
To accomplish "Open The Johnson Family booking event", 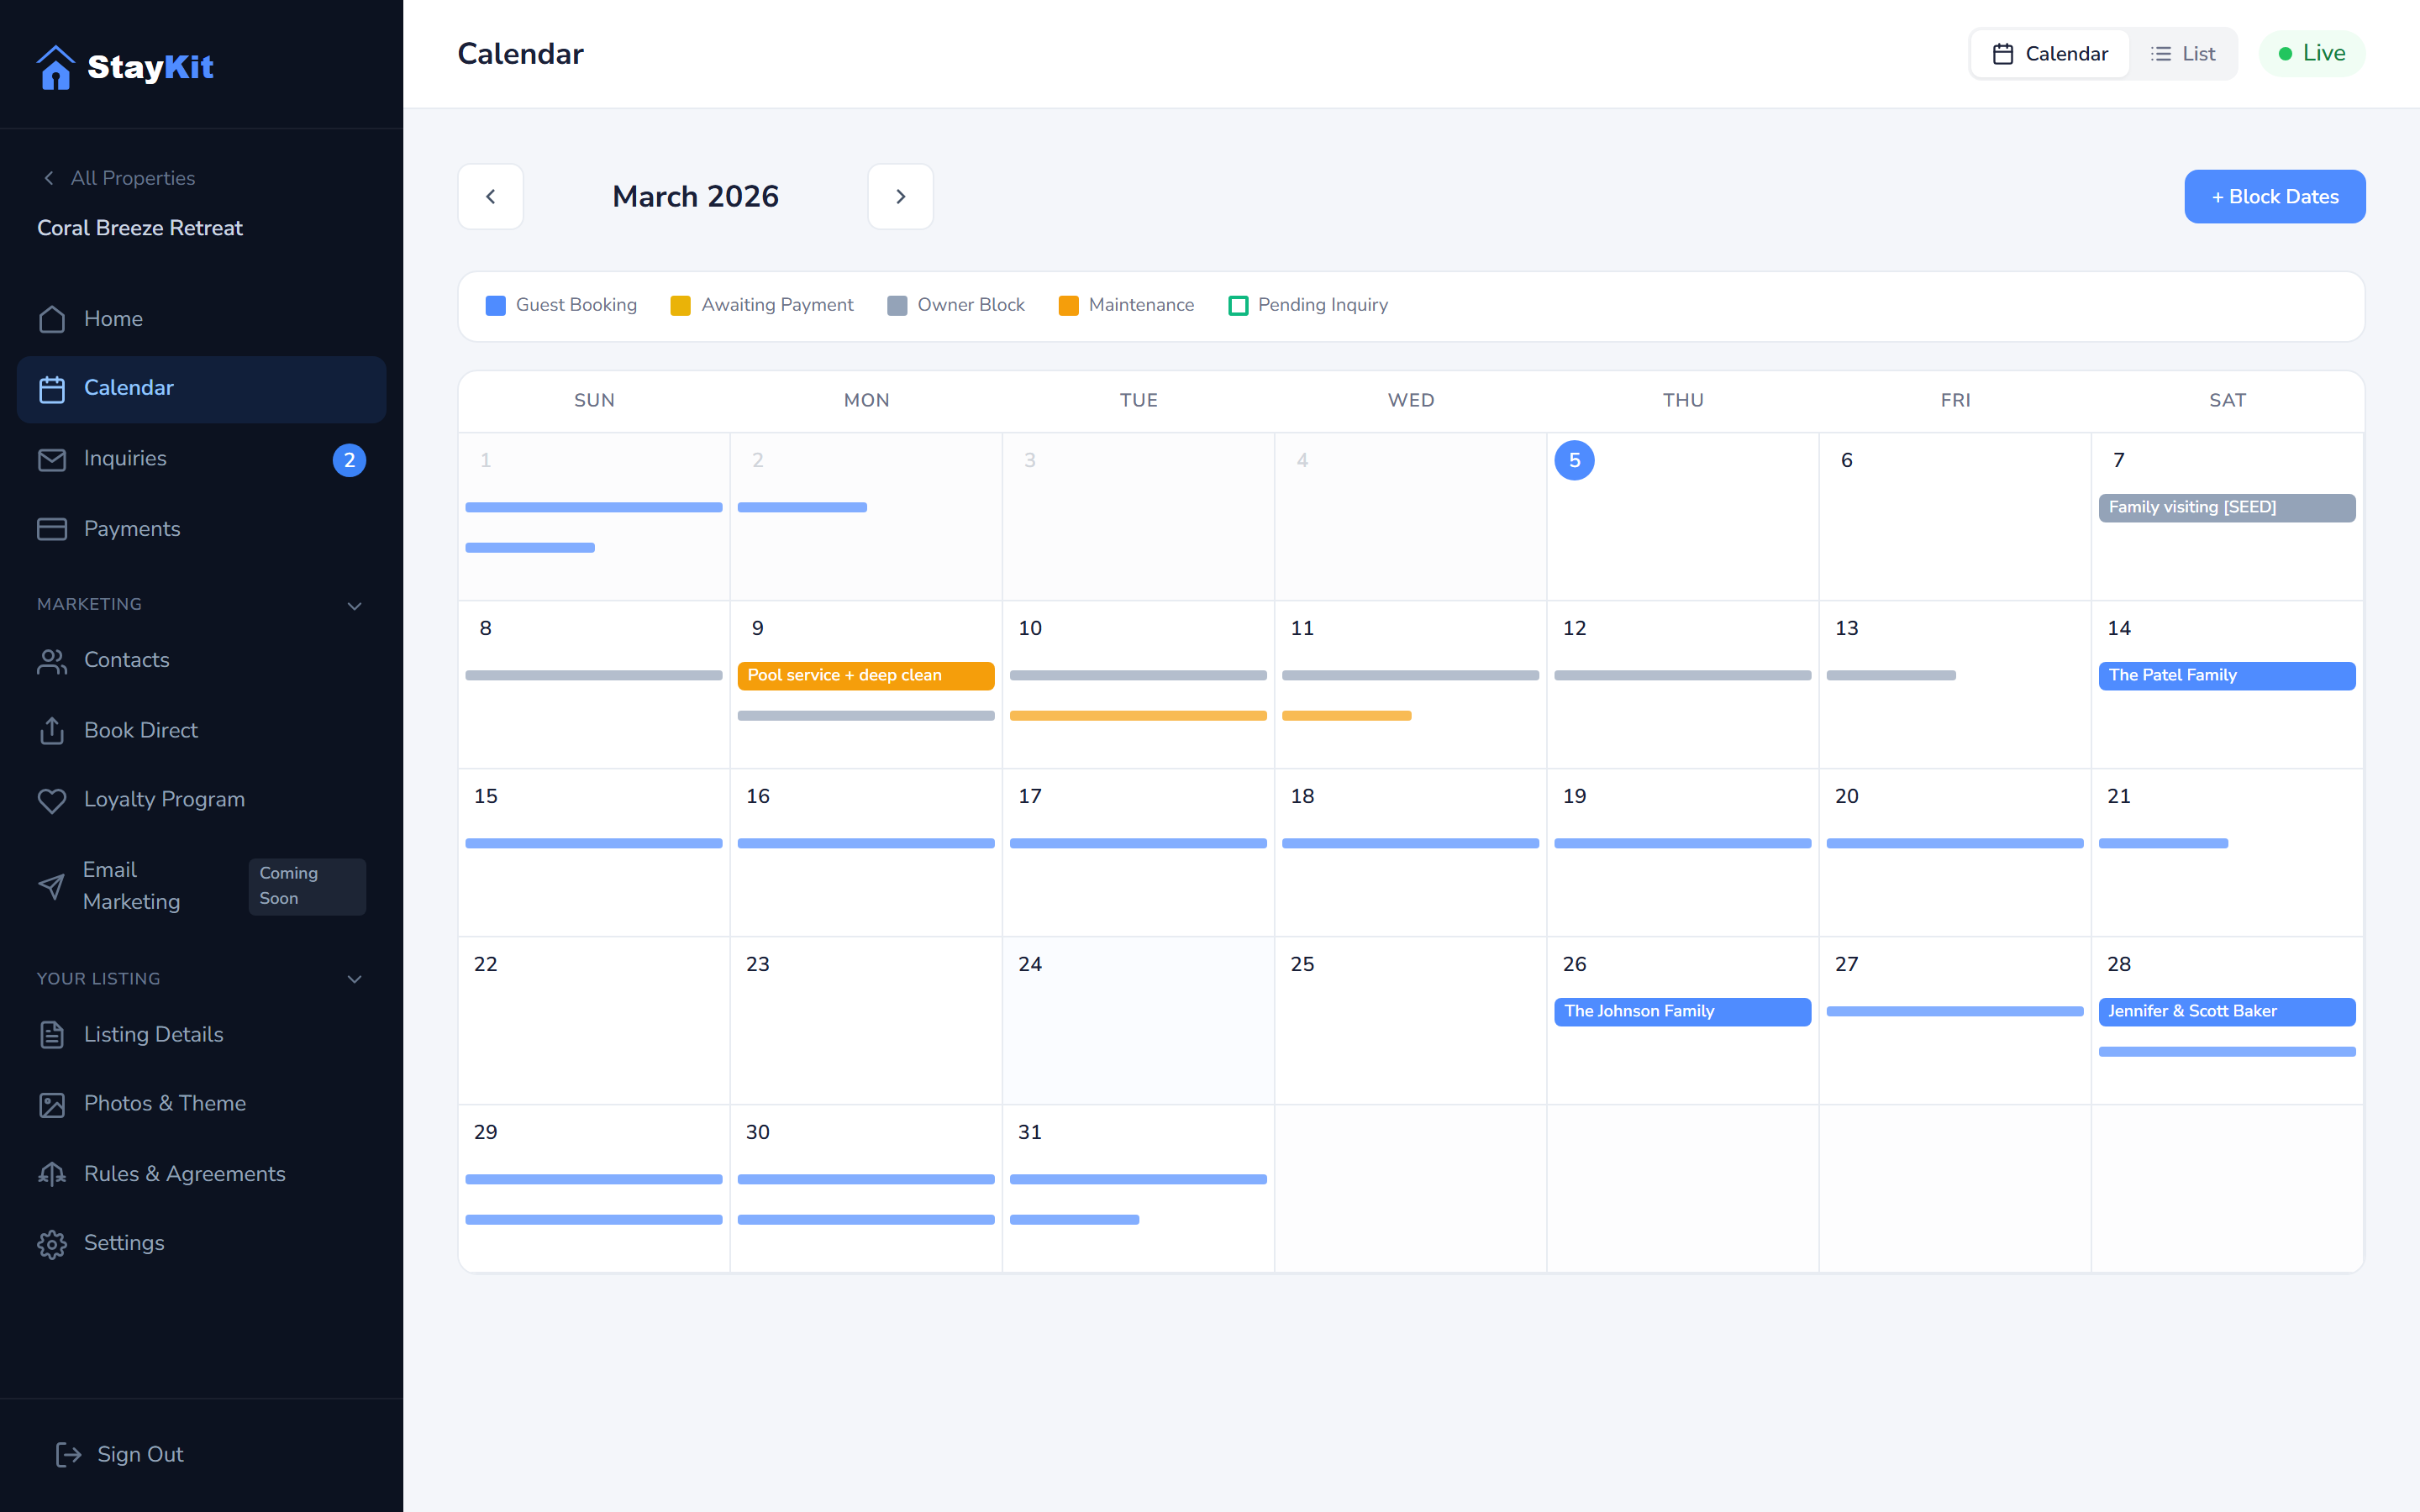I will click(x=1682, y=1011).
